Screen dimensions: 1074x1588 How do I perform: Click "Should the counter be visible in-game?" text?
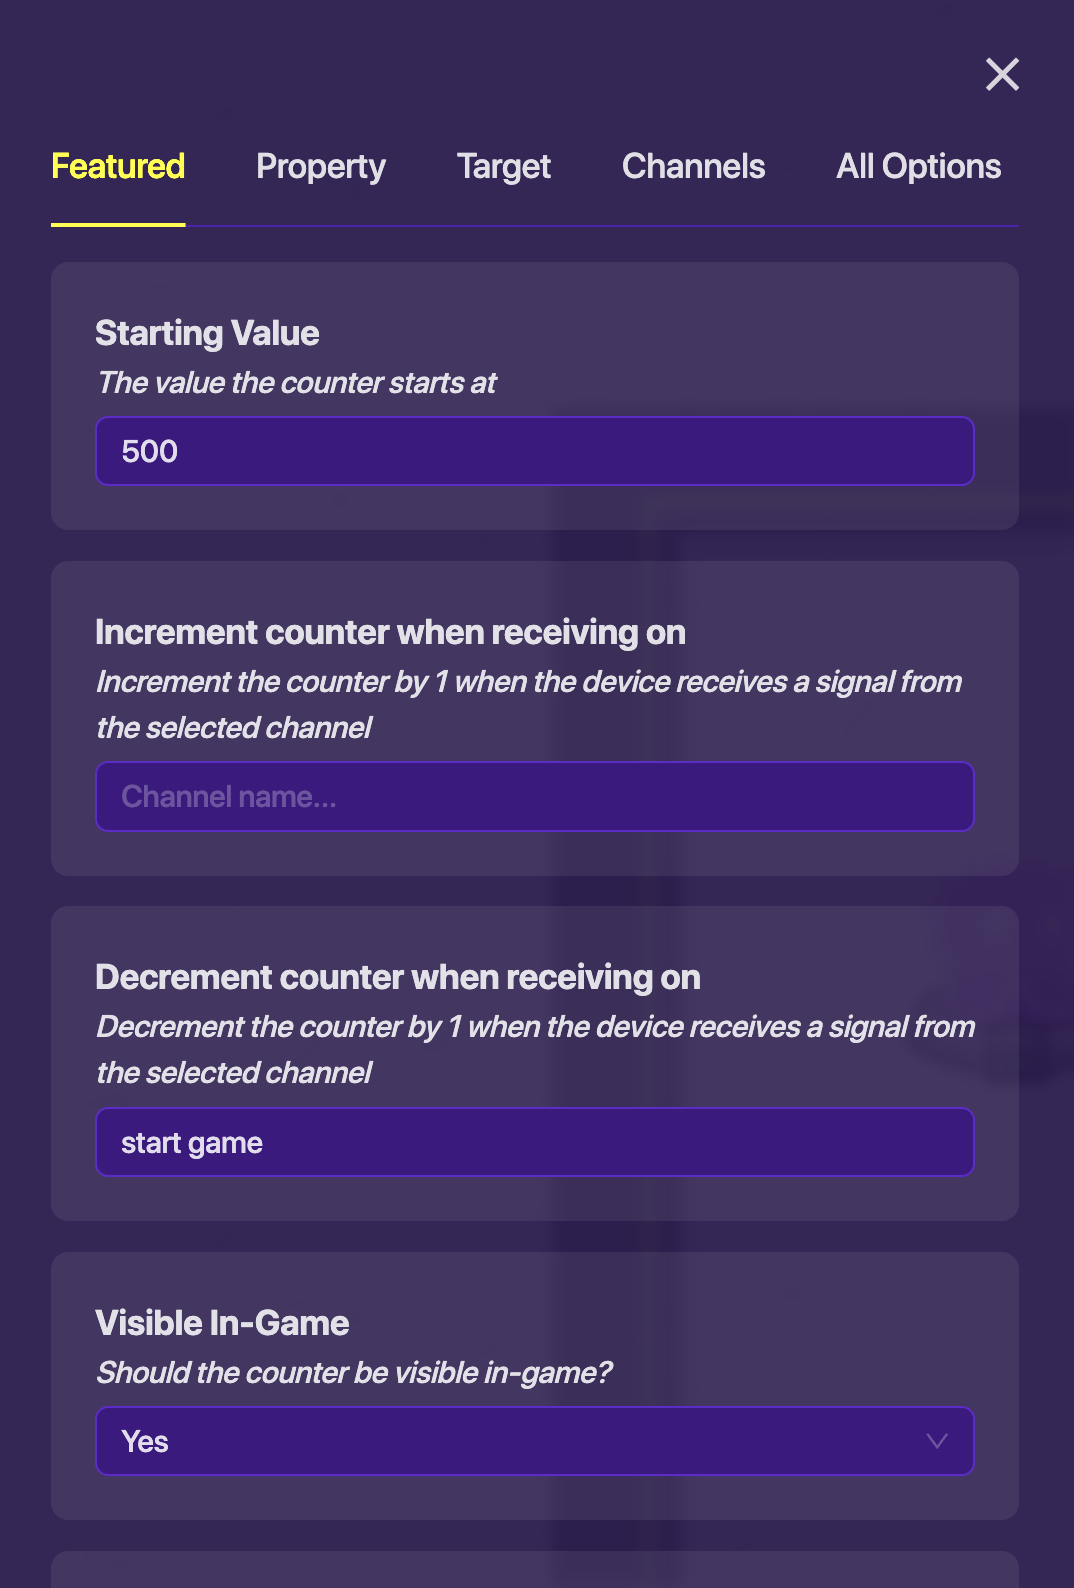point(353,1373)
